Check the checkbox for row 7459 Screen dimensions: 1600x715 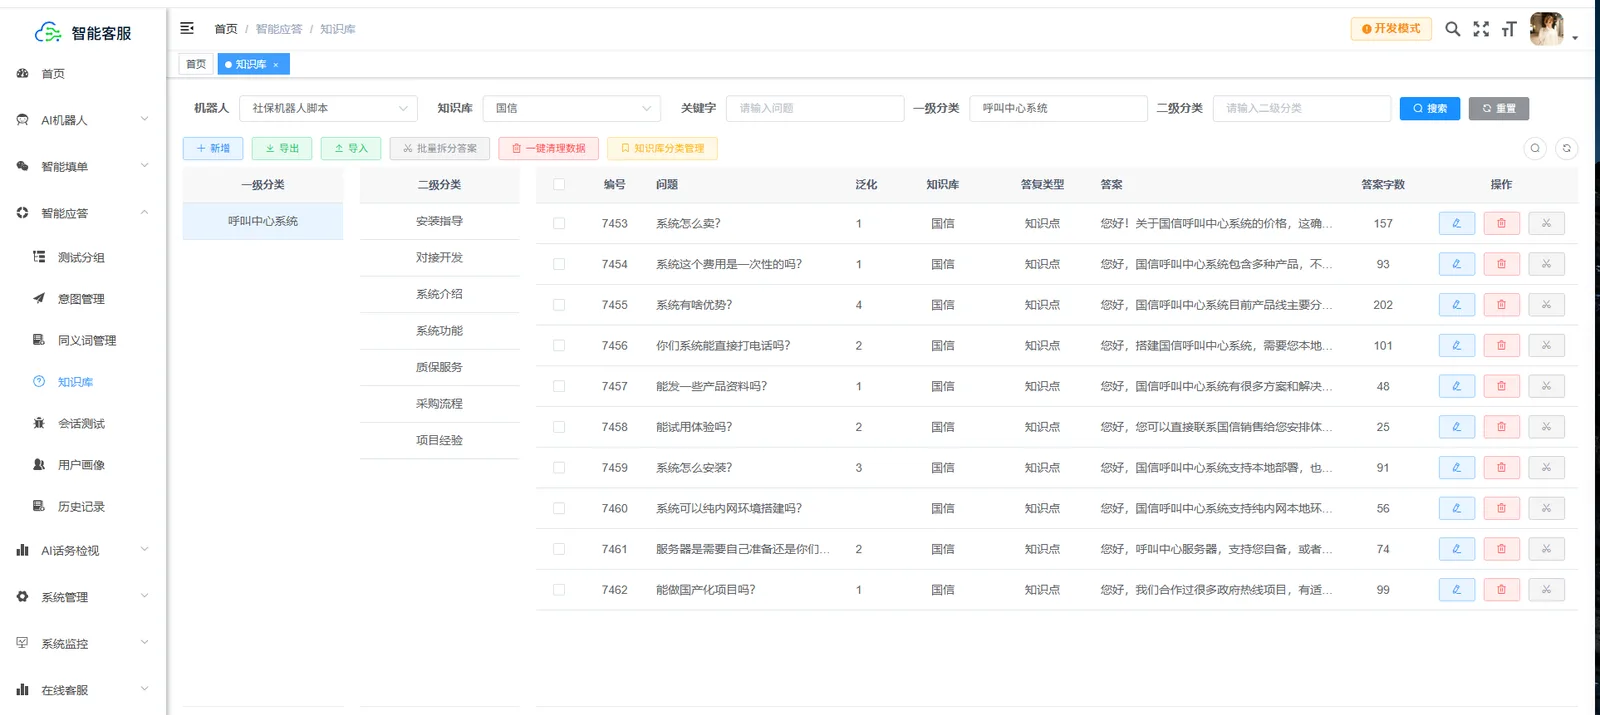coord(559,468)
